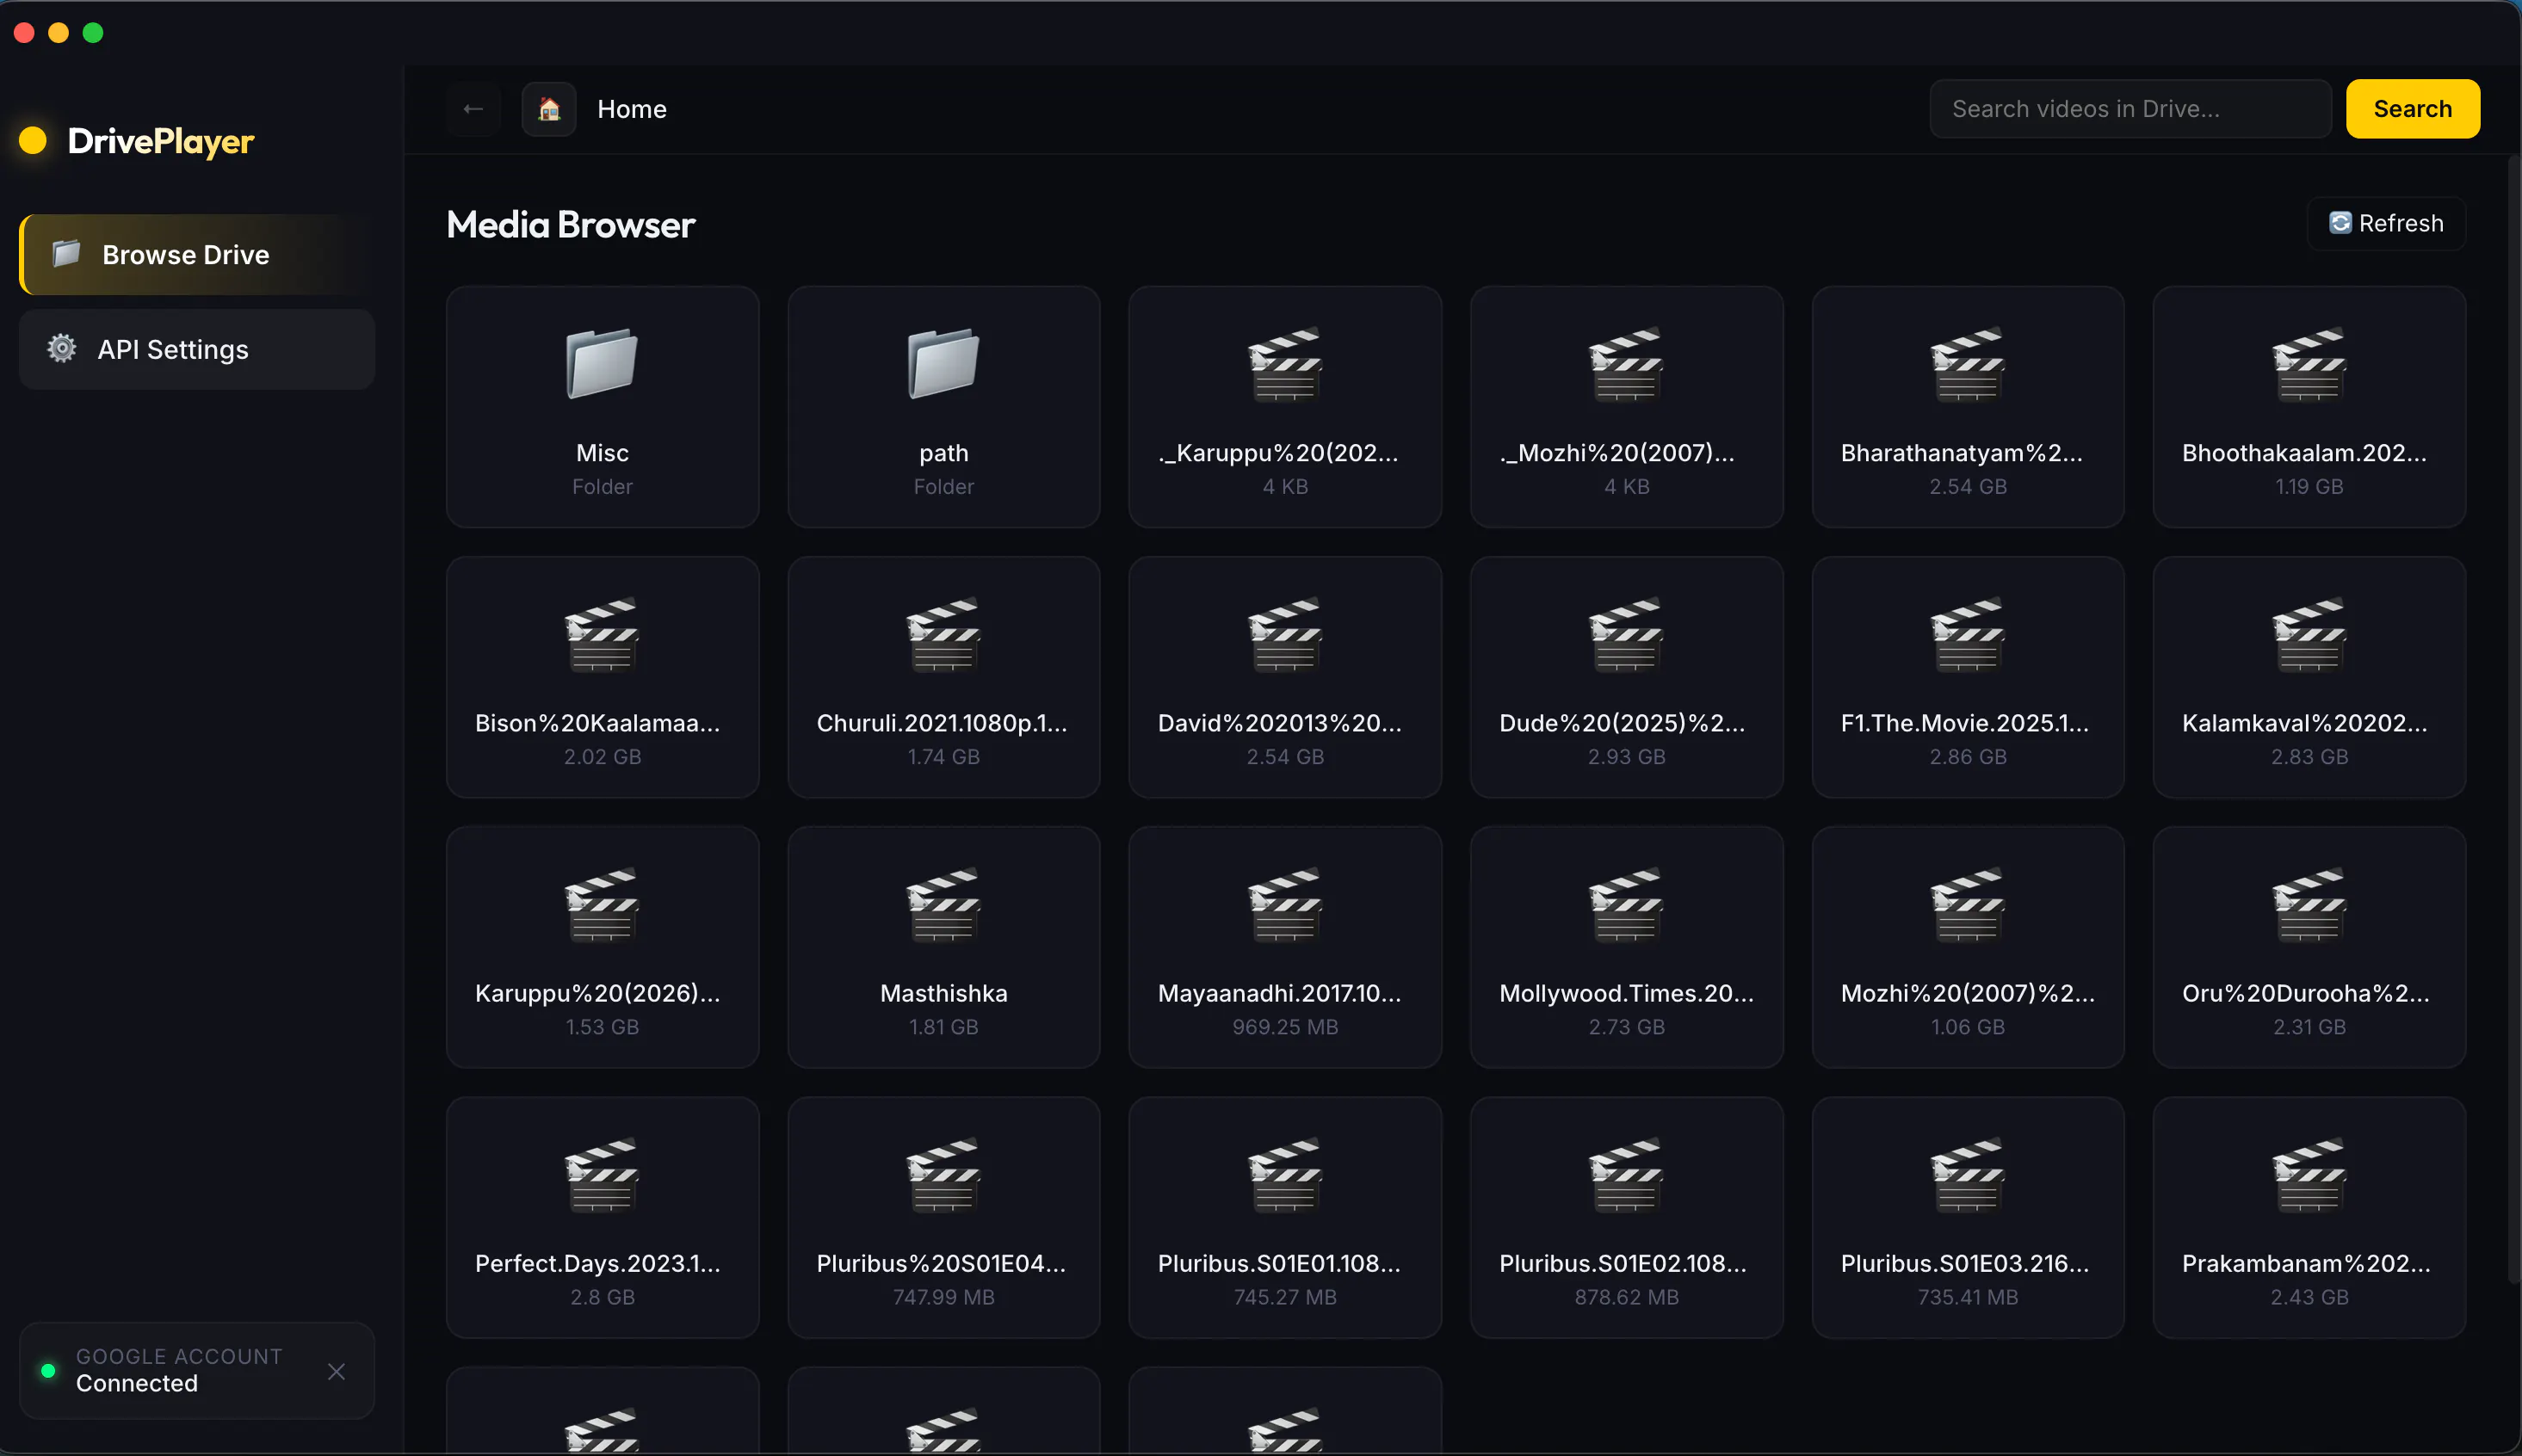Click the 2.86 GB size under F1.The.Movie
The image size is (2522, 1456).
(1967, 757)
